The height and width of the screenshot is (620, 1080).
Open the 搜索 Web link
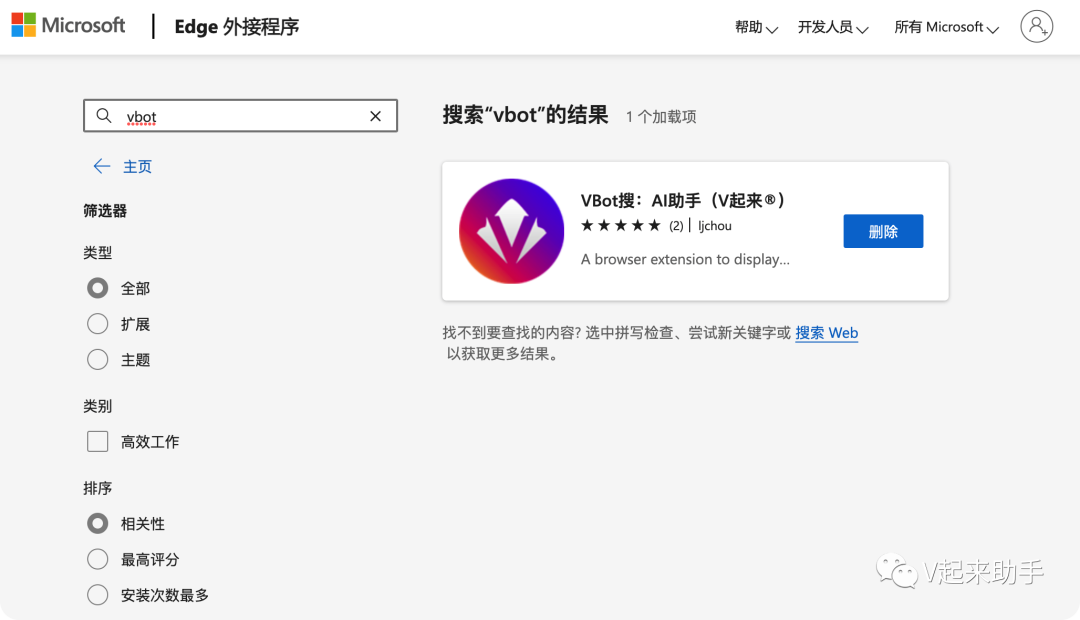[x=826, y=332]
